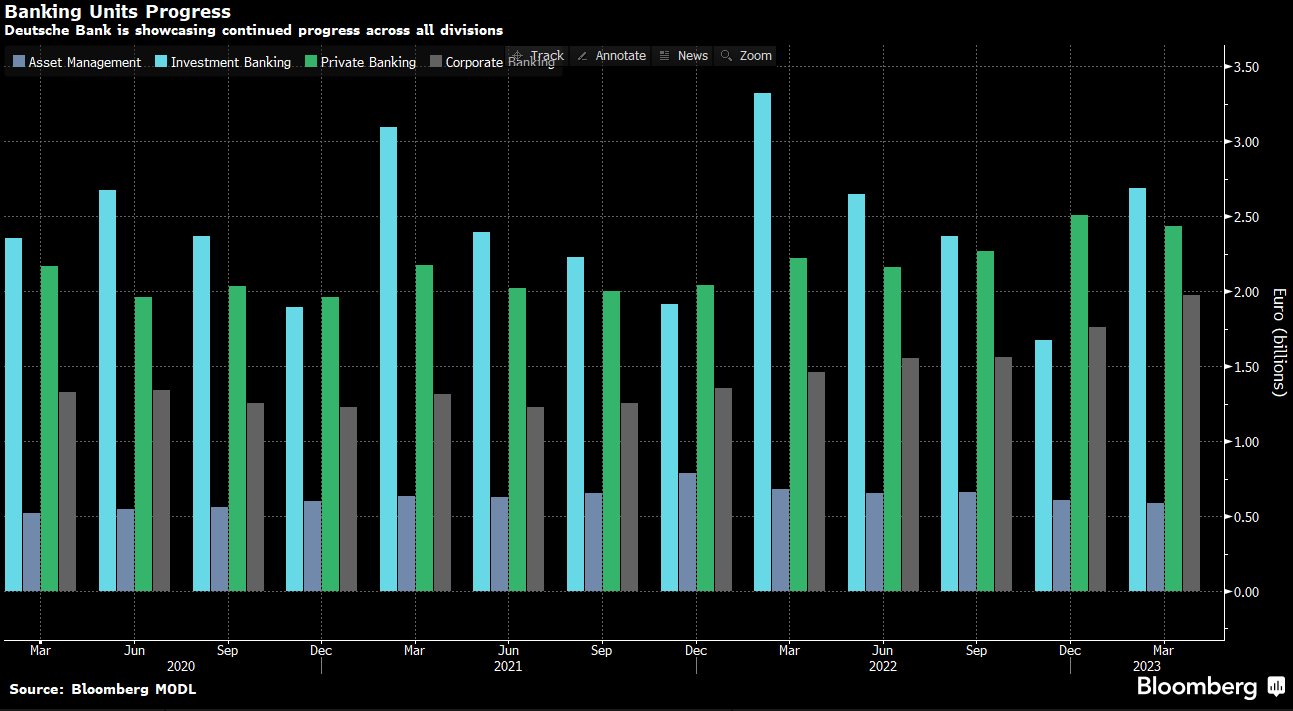
Task: Click the Bloomberg logo text
Action: tap(1197, 687)
